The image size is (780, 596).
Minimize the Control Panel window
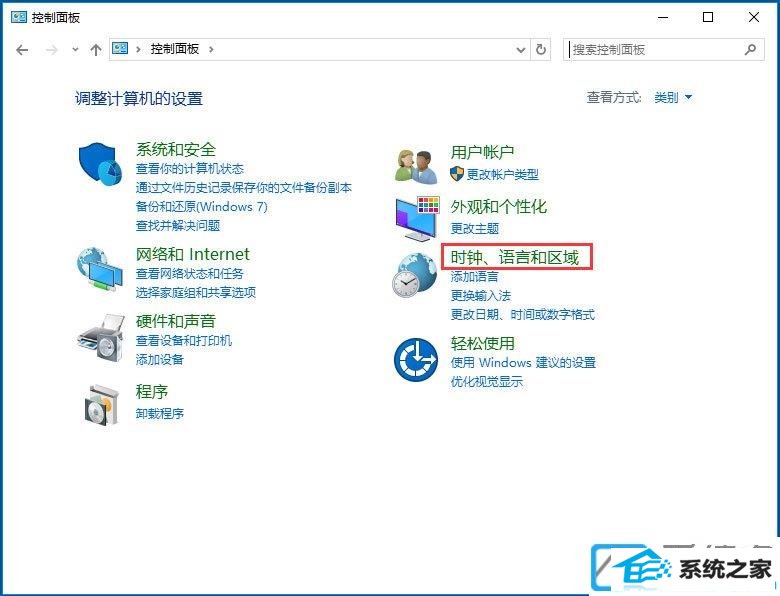coord(663,17)
